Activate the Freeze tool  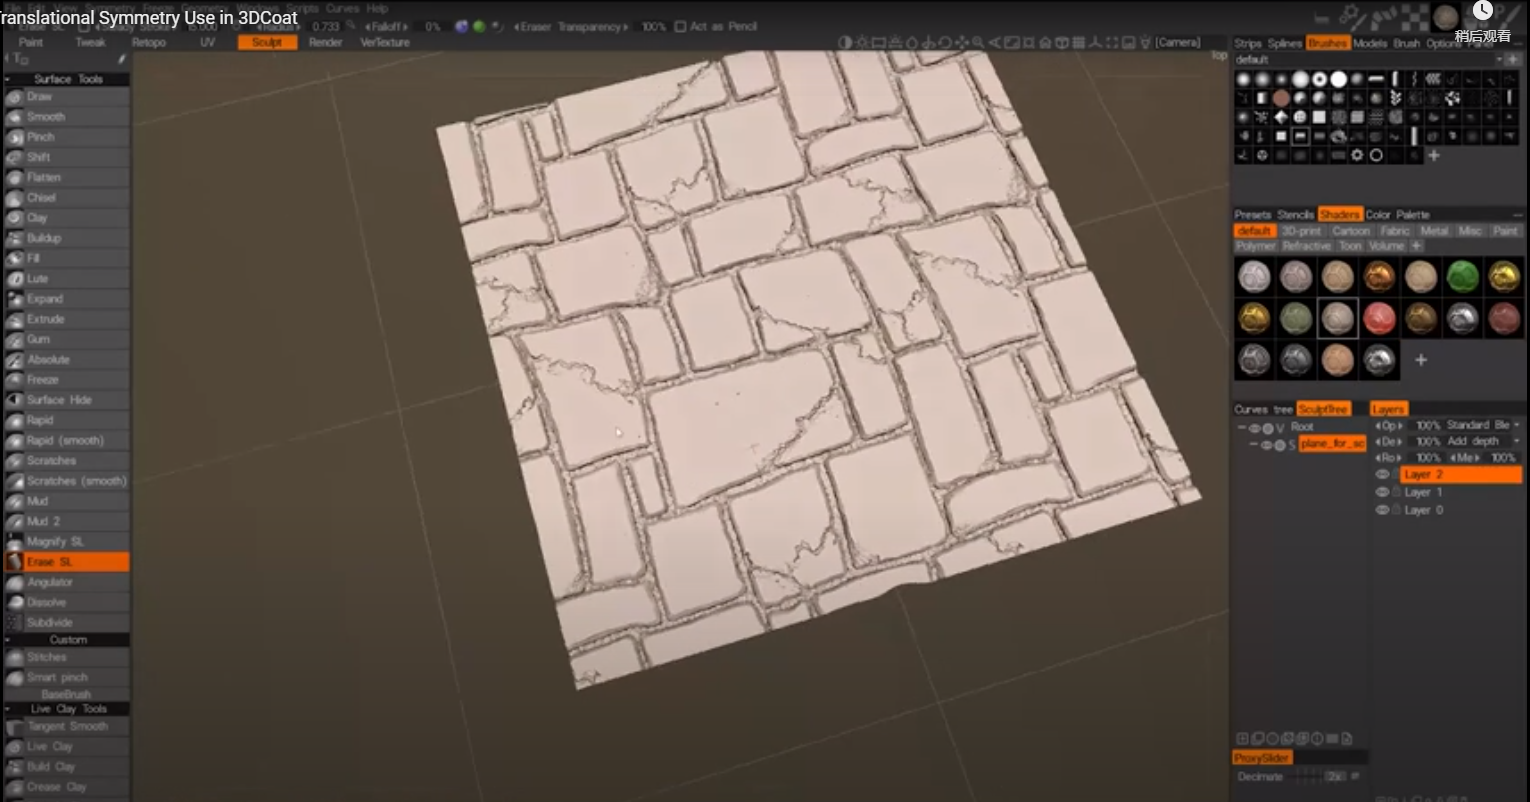point(66,380)
